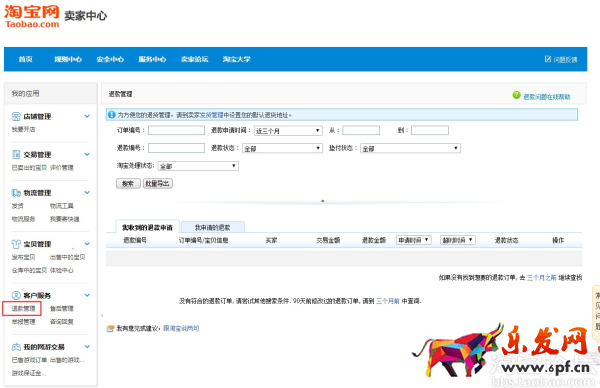Viewport: 600px width, 388px height.
Task: Click the 客户服务 person icon
Action: [16, 295]
